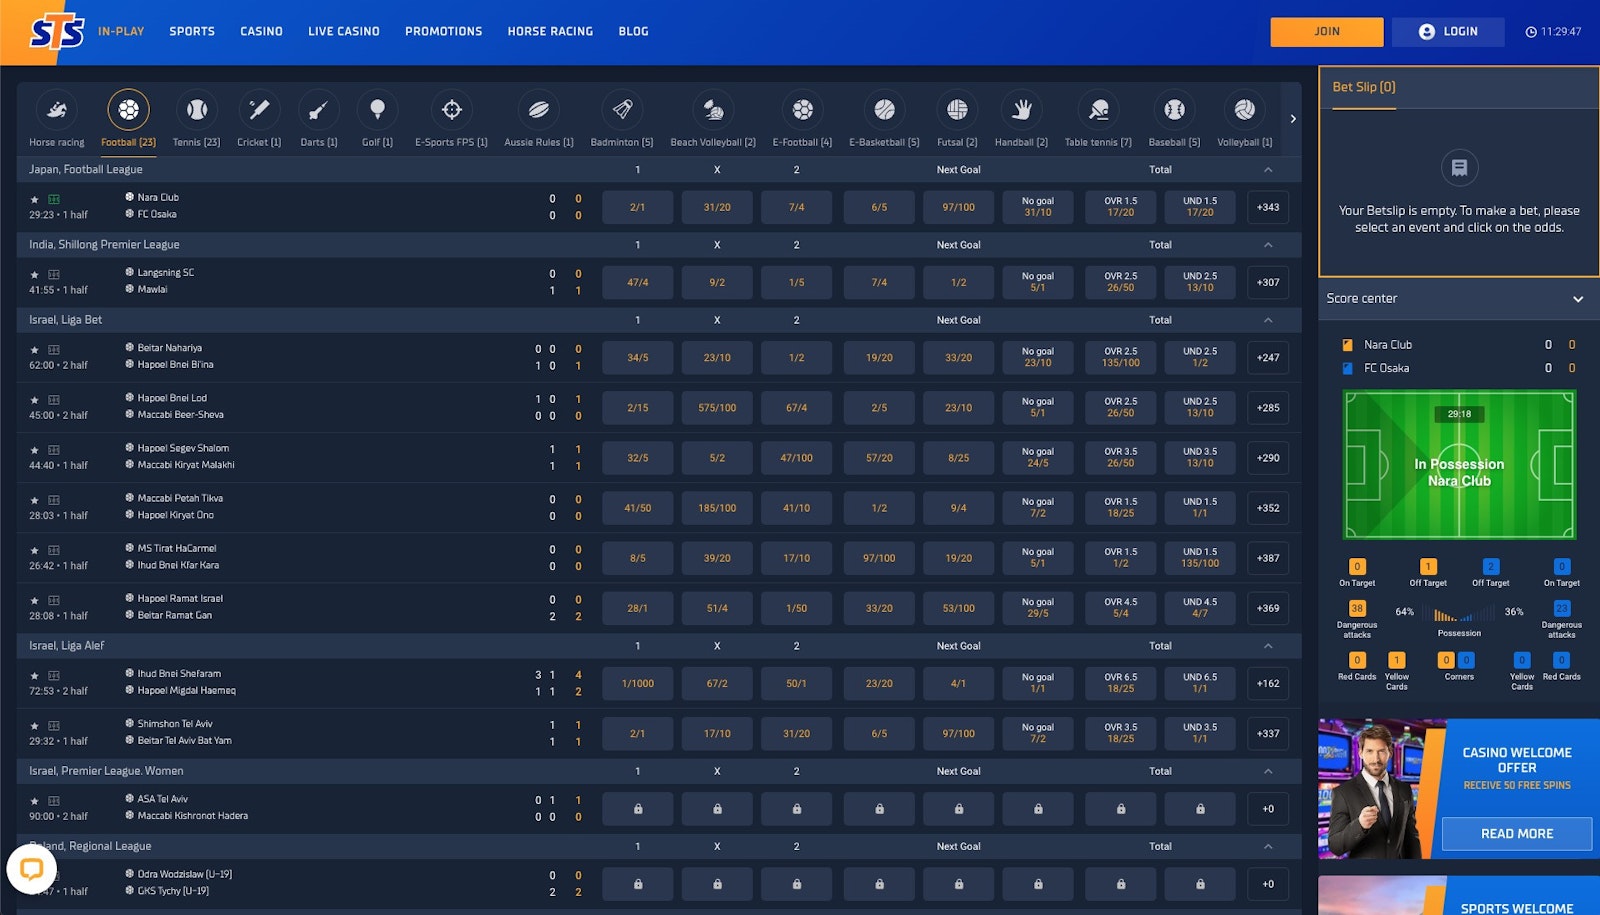This screenshot has height=915, width=1600.
Task: Collapse the Israel, Liga Alef section
Action: pyautogui.click(x=1268, y=646)
